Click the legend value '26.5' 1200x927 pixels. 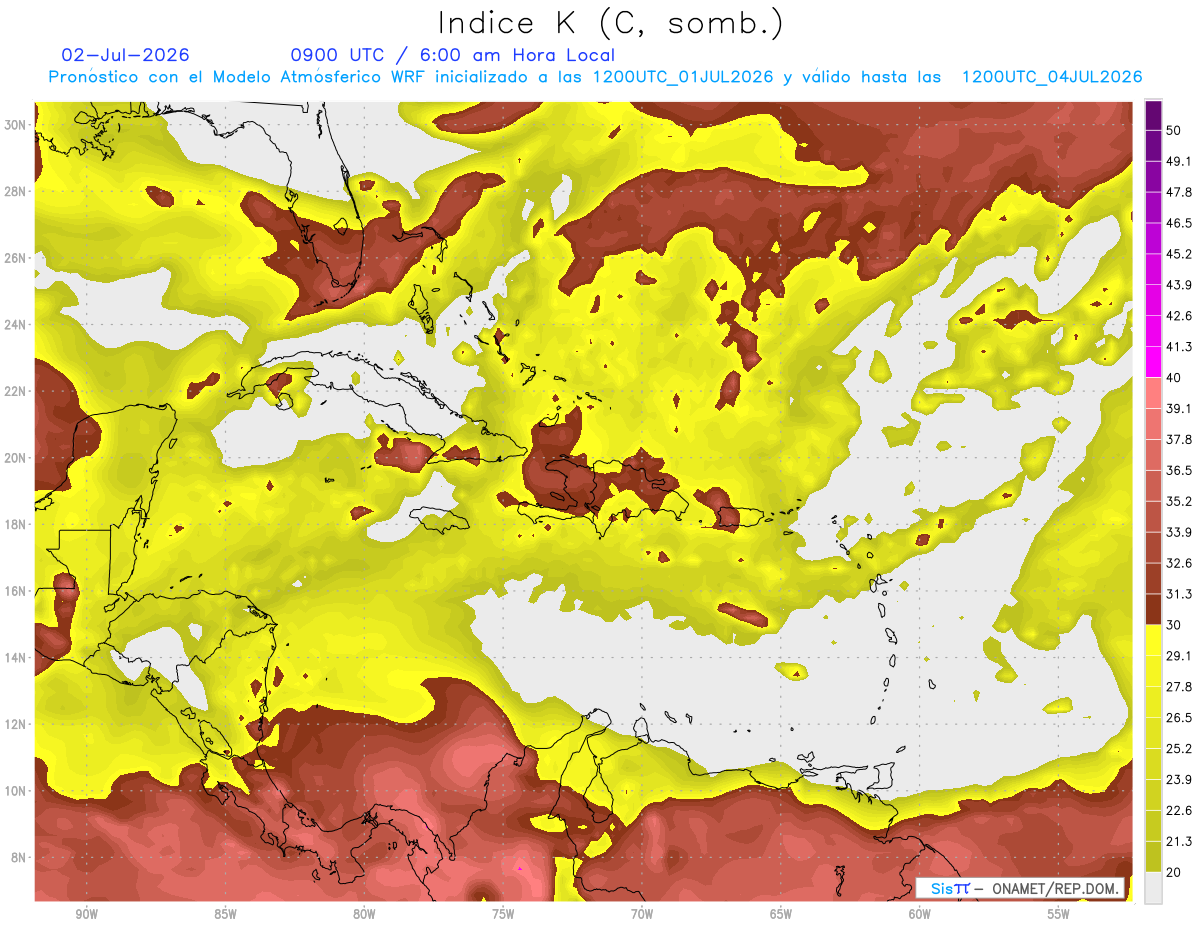click(1179, 717)
